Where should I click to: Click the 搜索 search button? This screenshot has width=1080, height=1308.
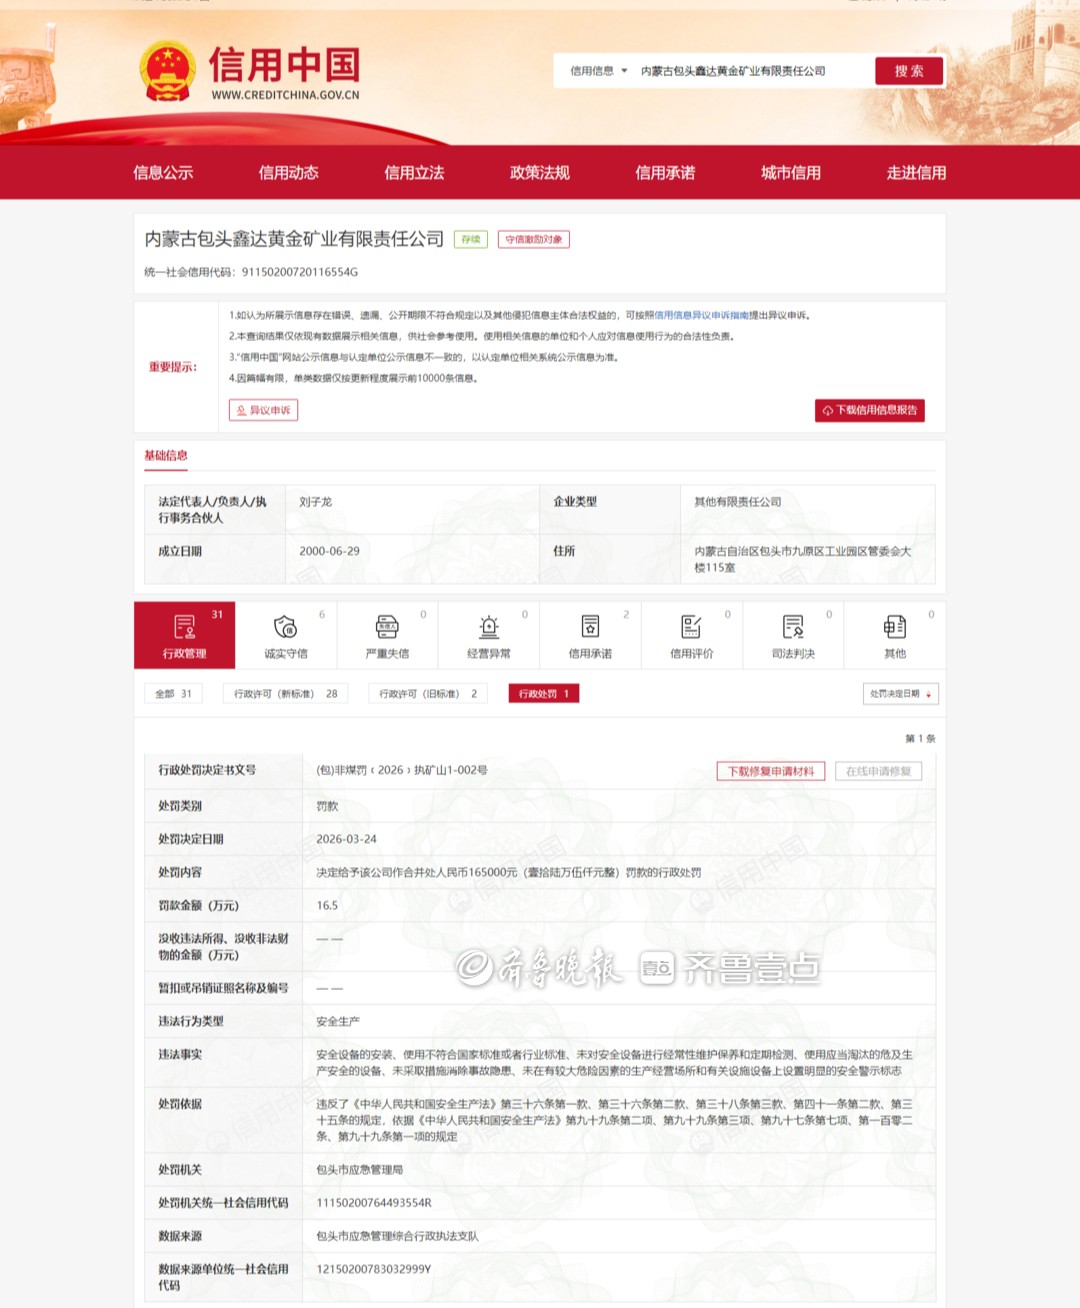(x=909, y=71)
